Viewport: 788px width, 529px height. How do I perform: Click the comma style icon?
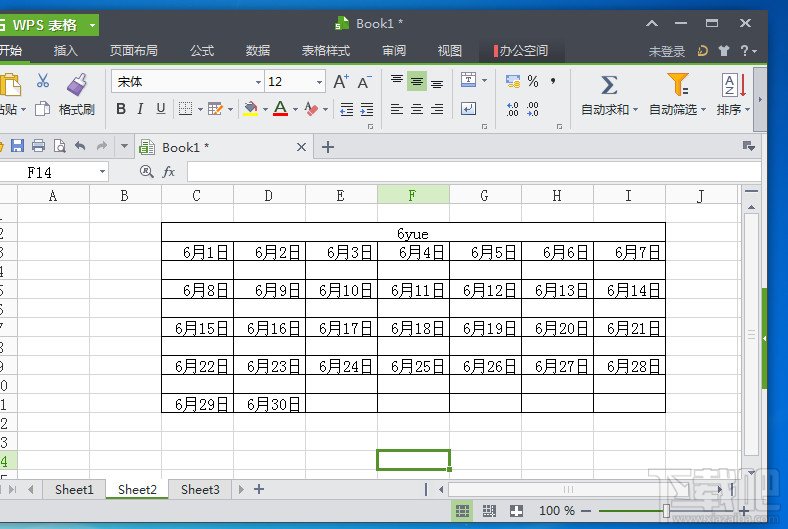pos(553,81)
